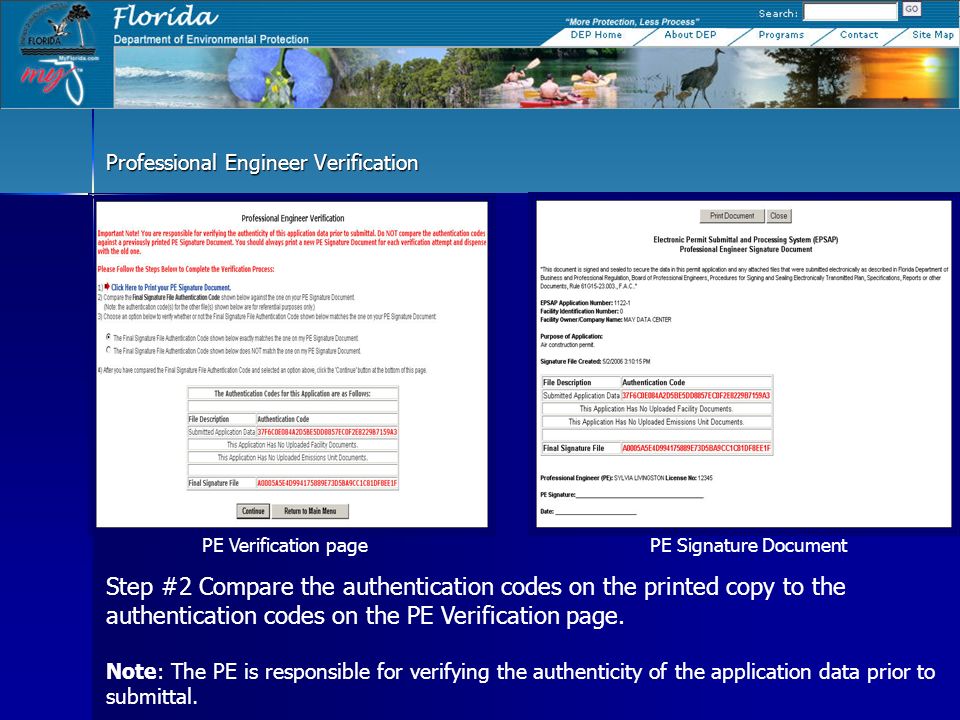Click the 'Professional Engineer Verification' slide title
The width and height of the screenshot is (960, 720).
(261, 163)
